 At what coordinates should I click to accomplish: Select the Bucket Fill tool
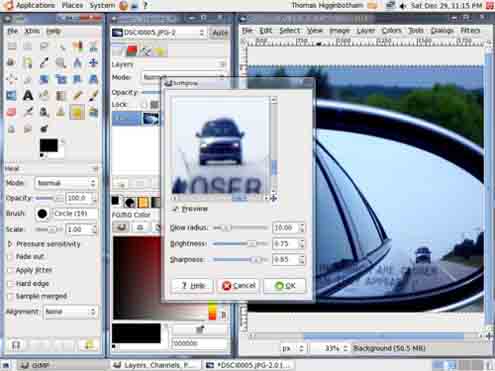click(x=44, y=96)
